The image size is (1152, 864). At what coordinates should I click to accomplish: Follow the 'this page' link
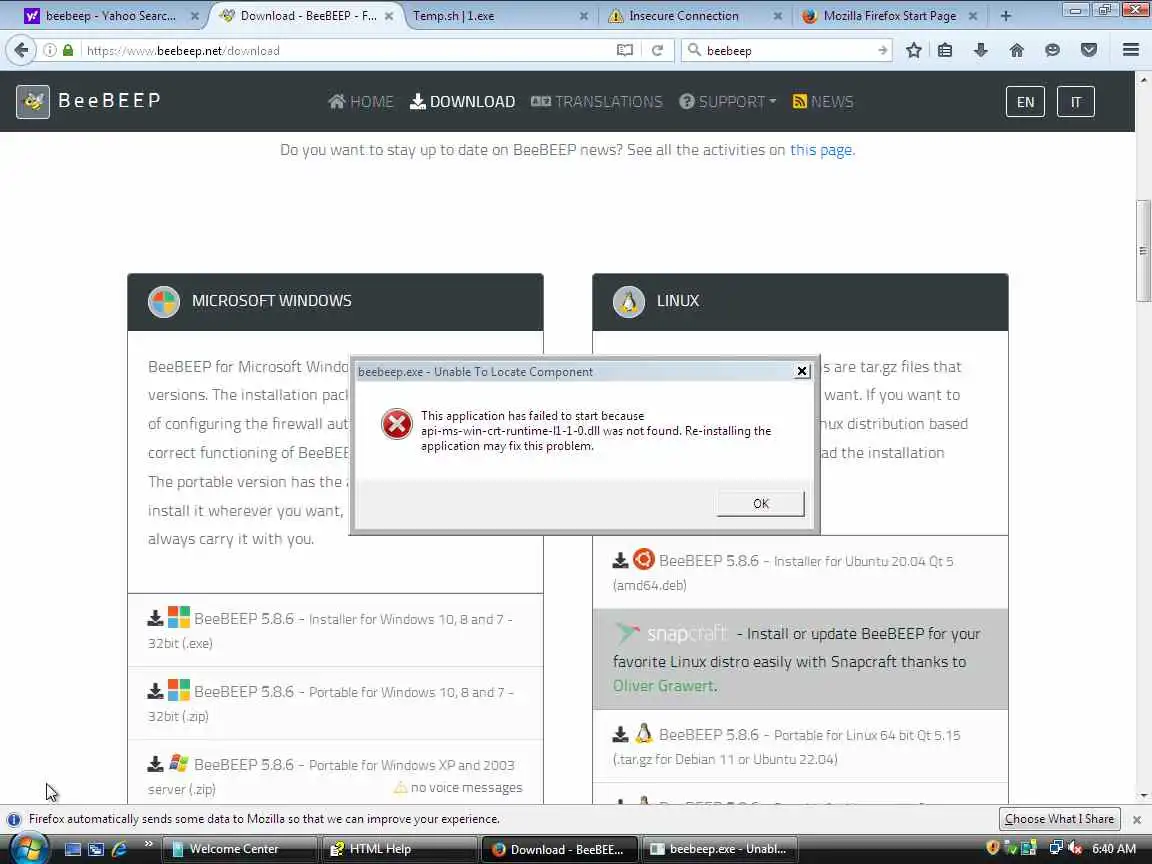821,150
